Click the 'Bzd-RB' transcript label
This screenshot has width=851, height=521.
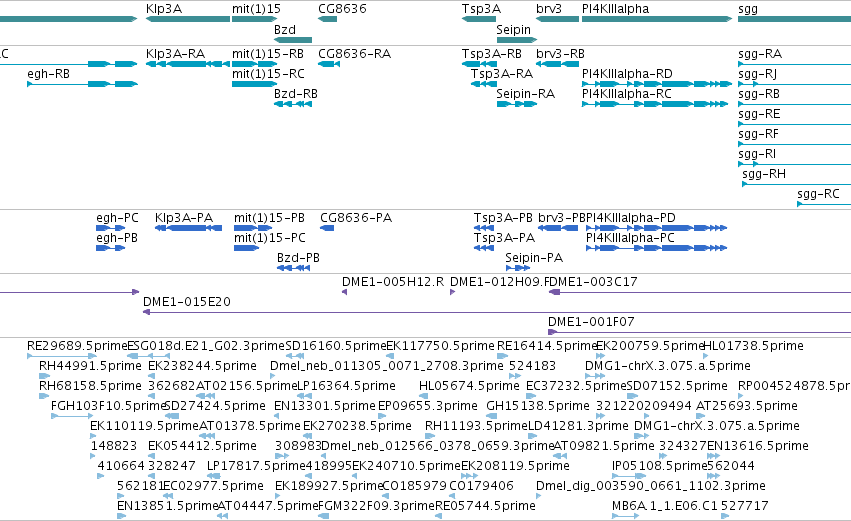(x=296, y=94)
